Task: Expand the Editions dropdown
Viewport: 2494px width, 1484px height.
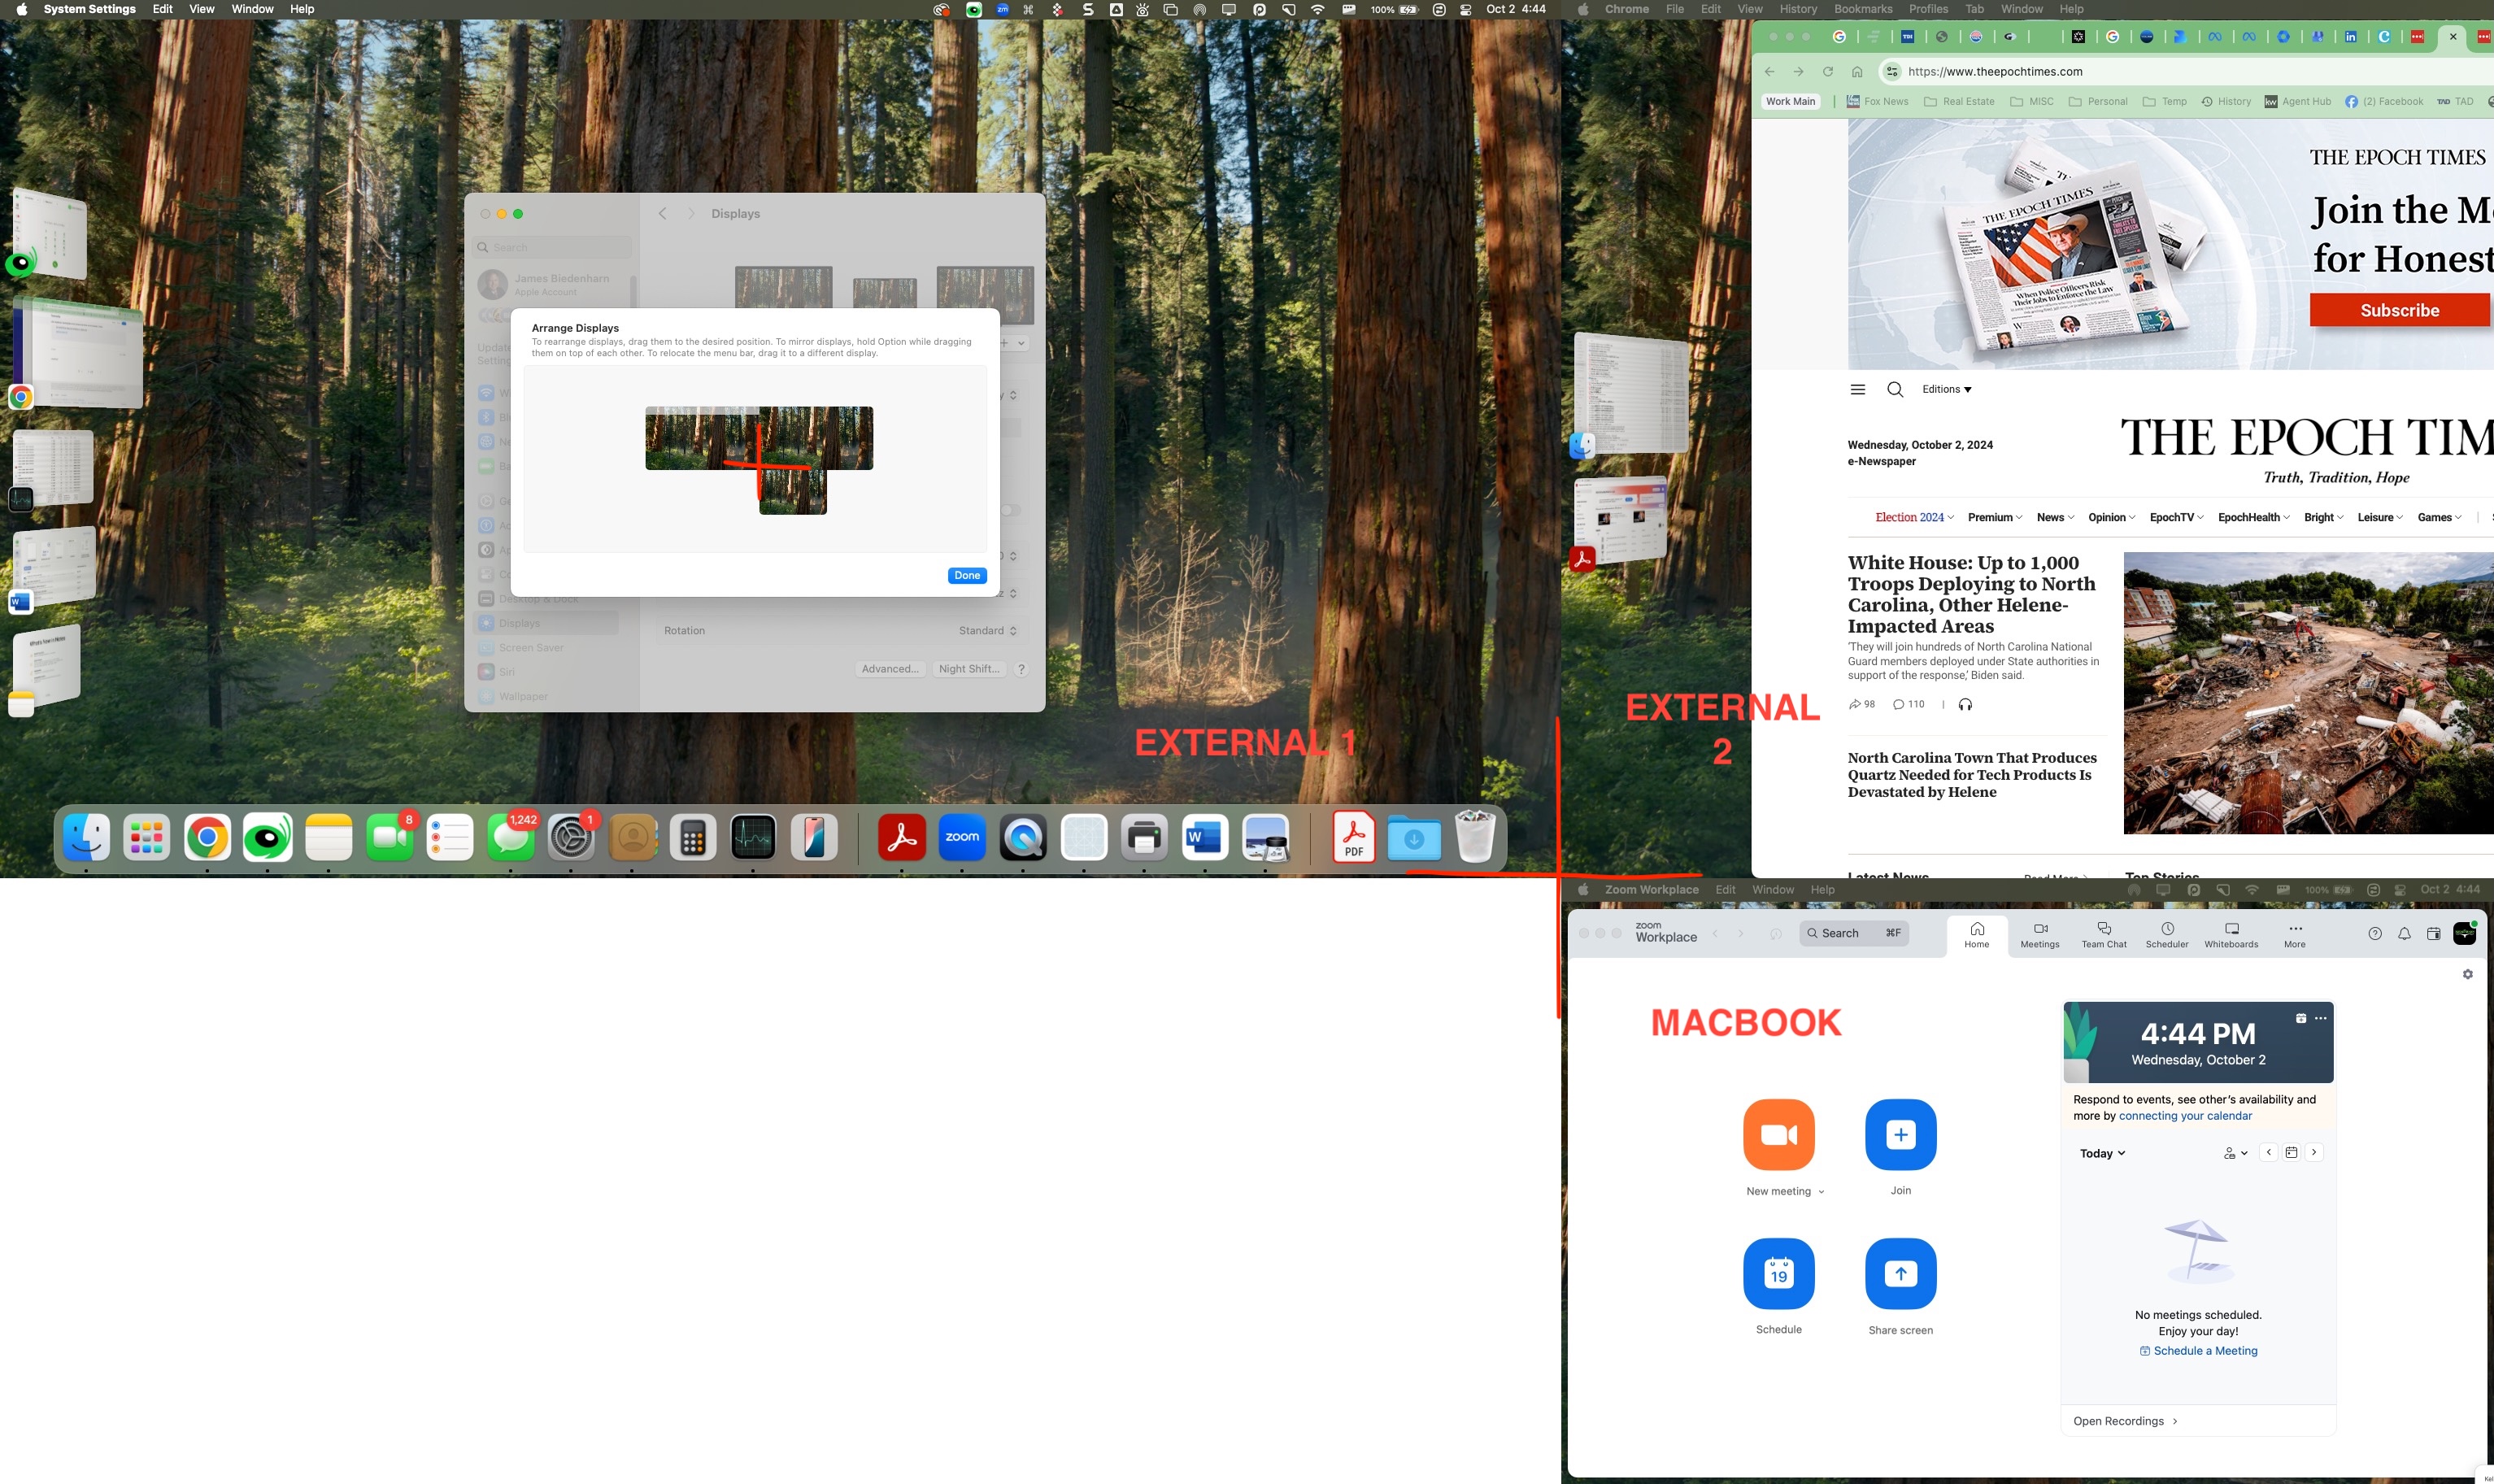Action: pos(1946,390)
